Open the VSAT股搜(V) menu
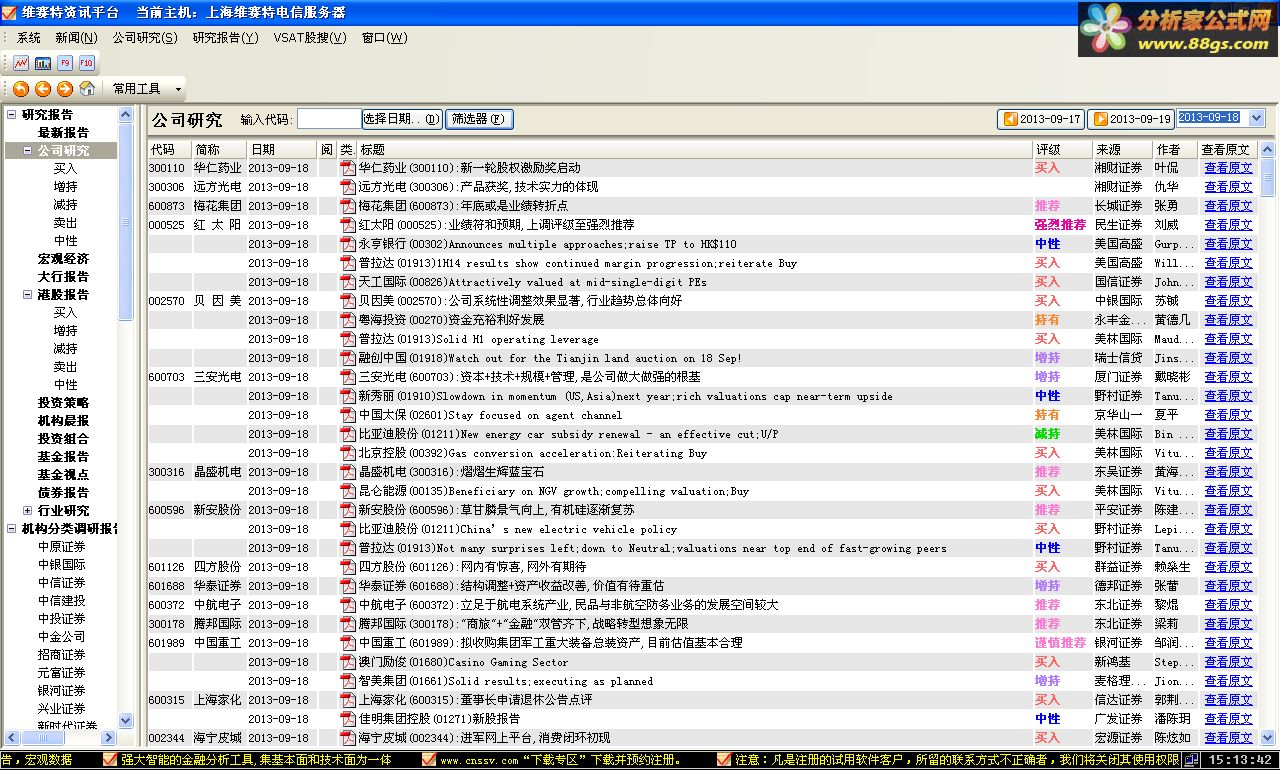Image resolution: width=1280 pixels, height=770 pixels. 310,38
